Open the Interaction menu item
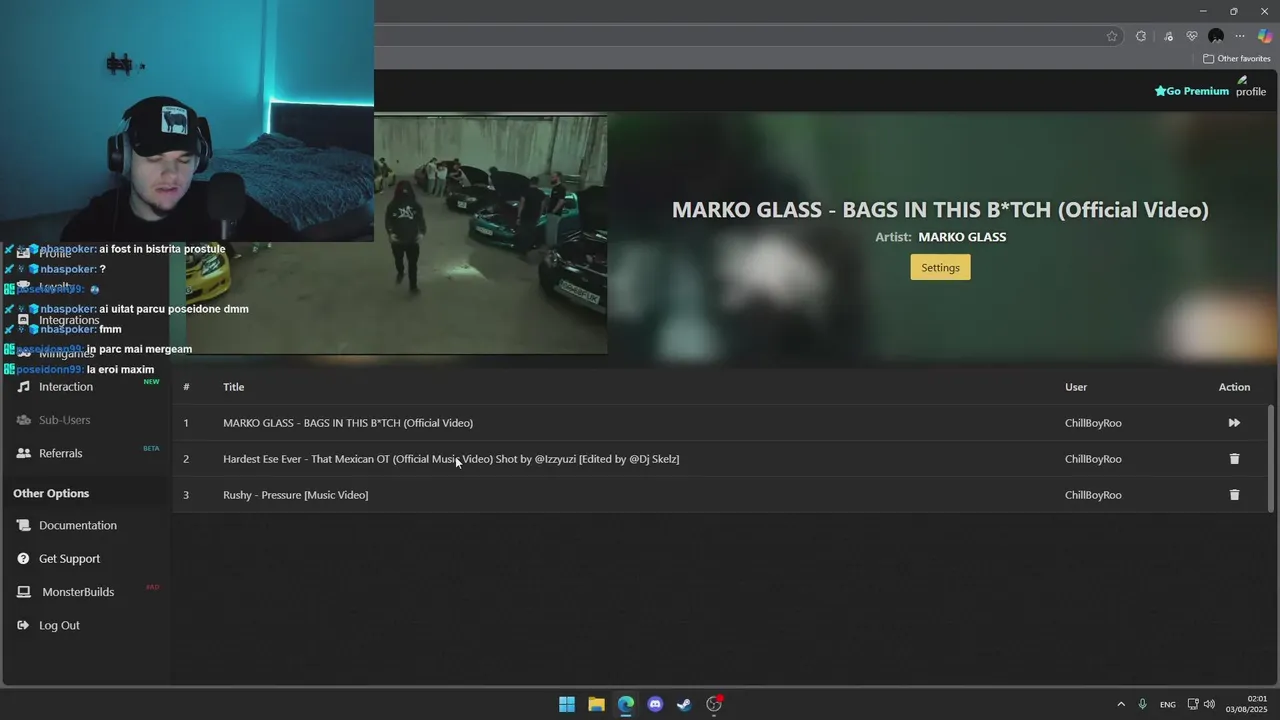Viewport: 1280px width, 720px height. 66,387
